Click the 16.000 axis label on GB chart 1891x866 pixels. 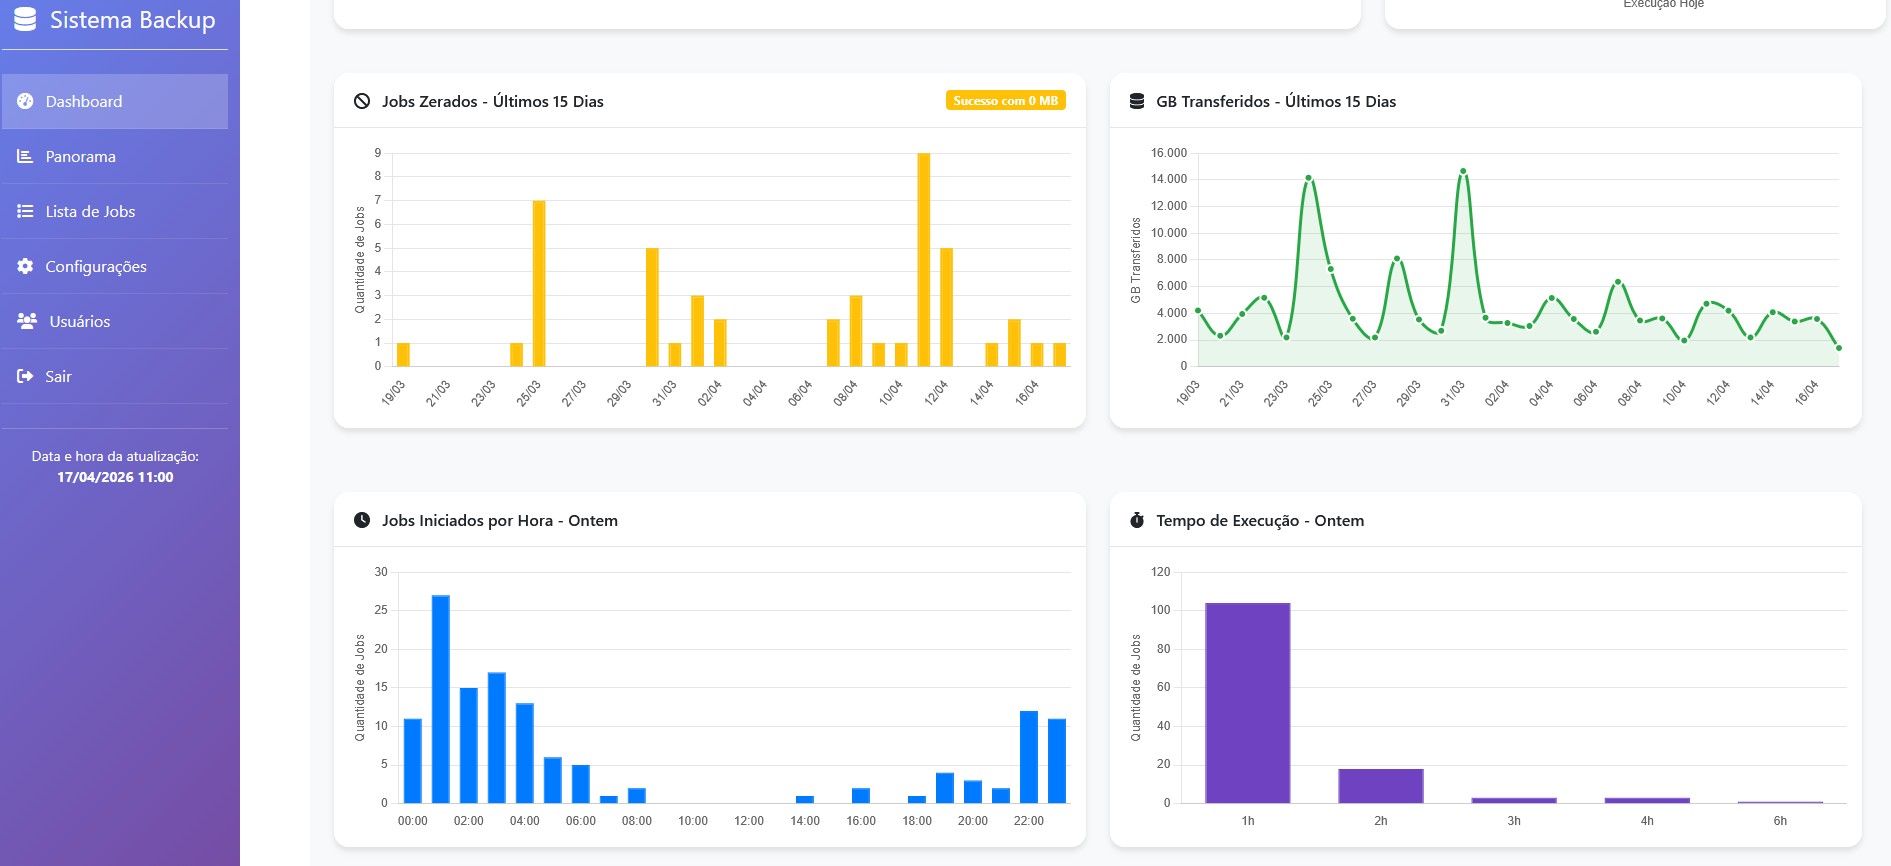[1169, 153]
